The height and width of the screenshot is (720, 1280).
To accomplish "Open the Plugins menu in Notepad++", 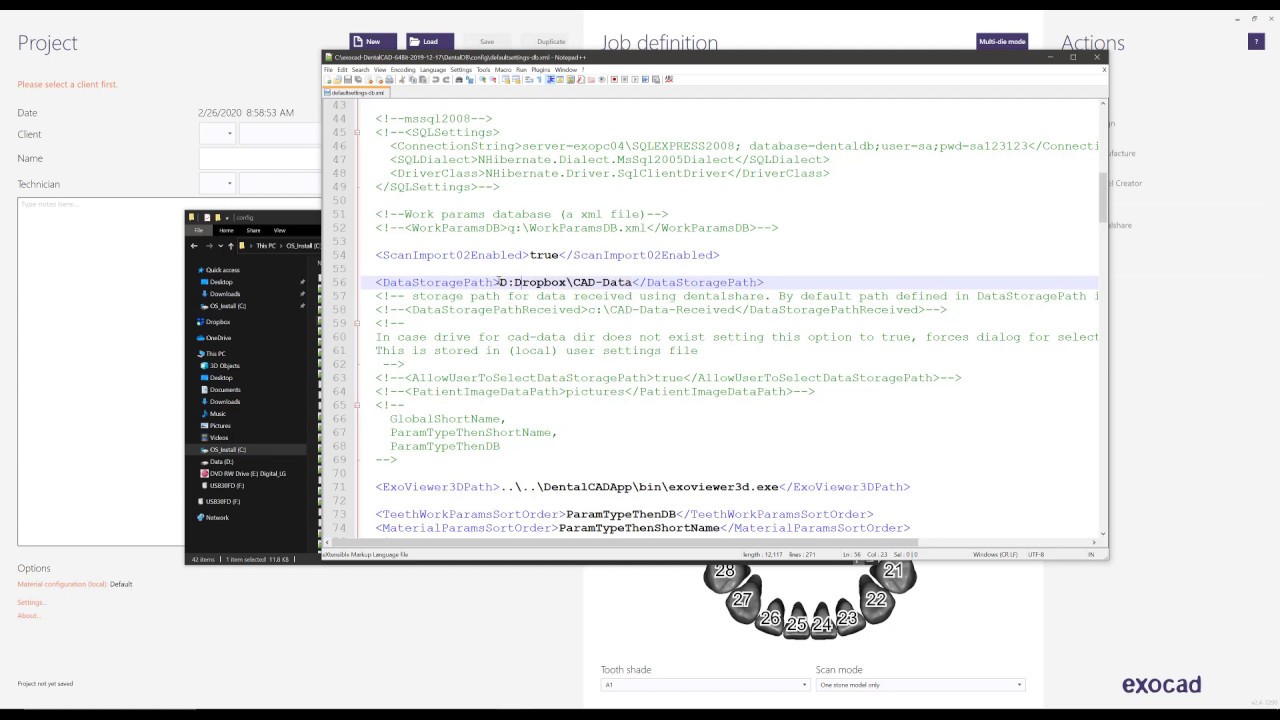I will coord(540,70).
